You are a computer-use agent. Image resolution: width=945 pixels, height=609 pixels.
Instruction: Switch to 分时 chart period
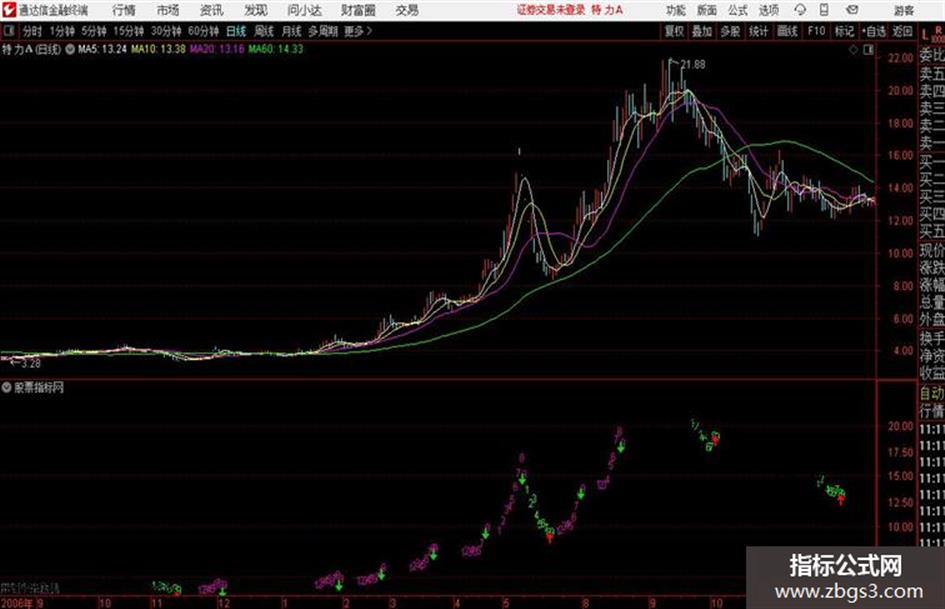[32, 31]
